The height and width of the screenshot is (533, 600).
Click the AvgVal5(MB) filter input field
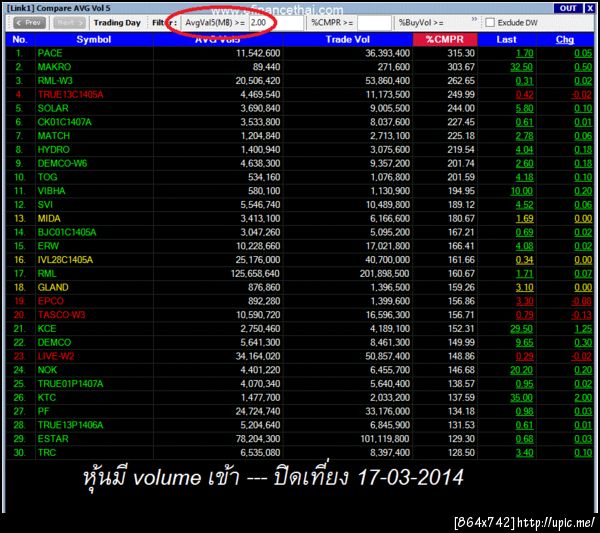tap(276, 23)
